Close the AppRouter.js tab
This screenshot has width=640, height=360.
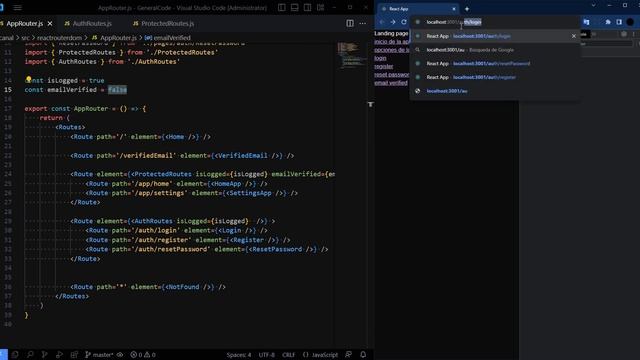pos(50,24)
